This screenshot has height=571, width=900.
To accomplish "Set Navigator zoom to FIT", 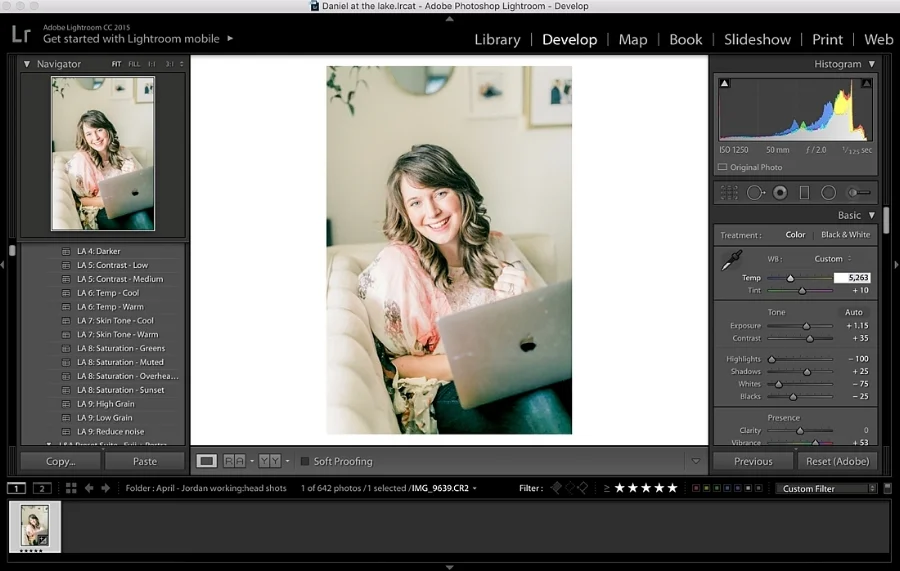I will tap(117, 64).
